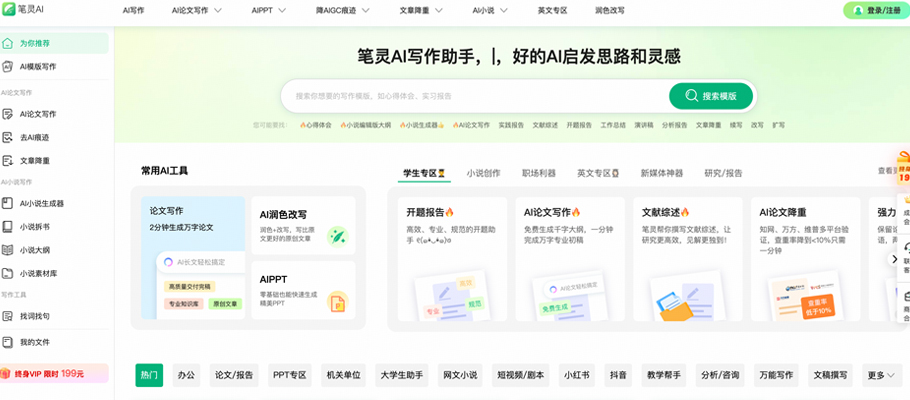Screen dimensions: 910x400
Task: Click the 工作总结 suggested search link
Action: tap(613, 125)
